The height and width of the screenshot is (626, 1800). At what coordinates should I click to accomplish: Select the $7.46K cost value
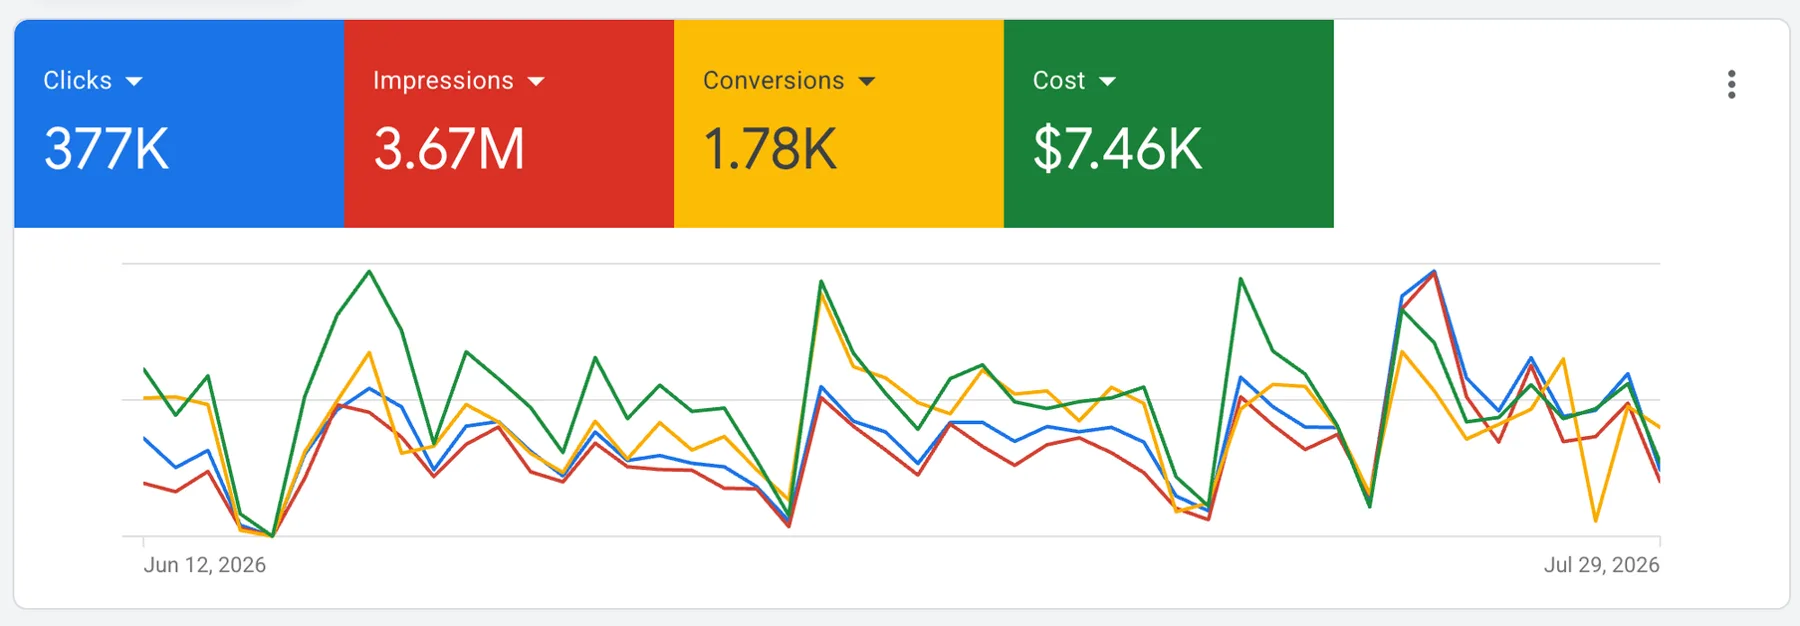coord(1117,149)
